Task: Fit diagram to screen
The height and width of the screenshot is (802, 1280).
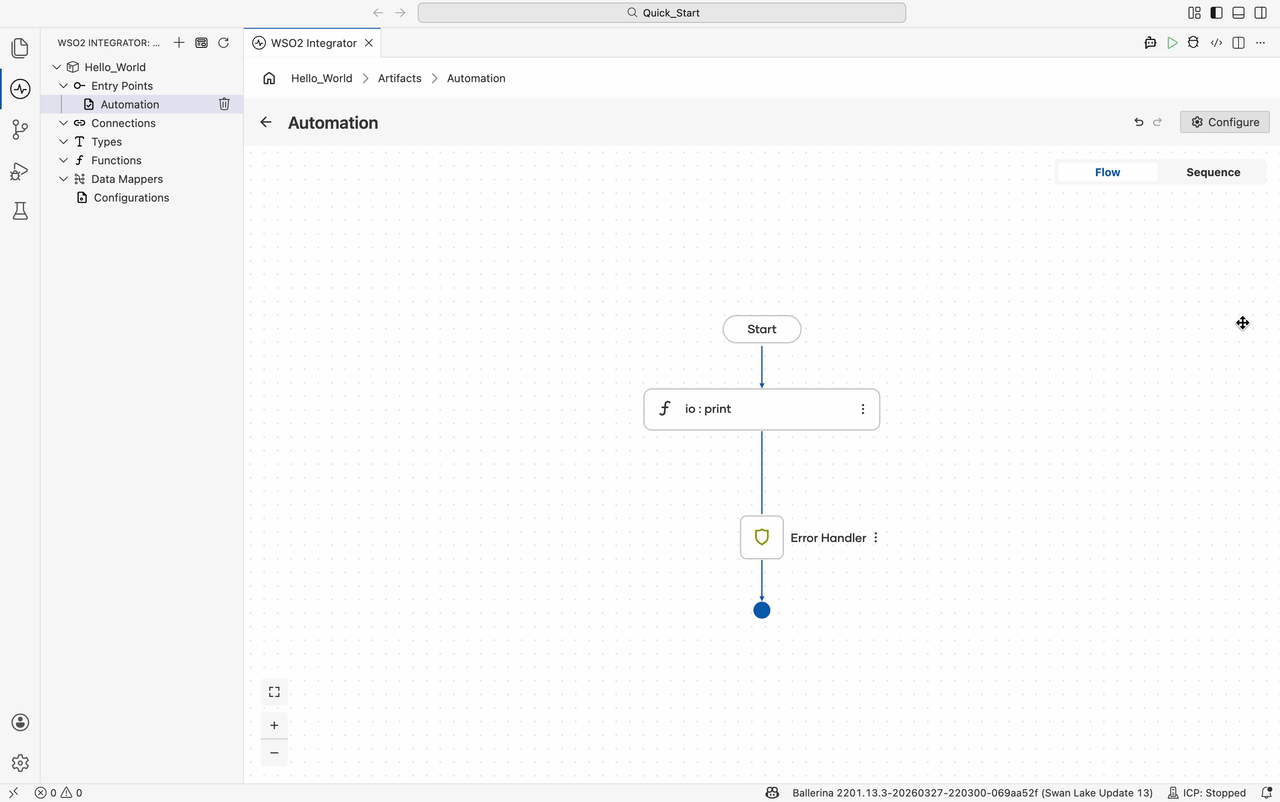Action: [274, 692]
